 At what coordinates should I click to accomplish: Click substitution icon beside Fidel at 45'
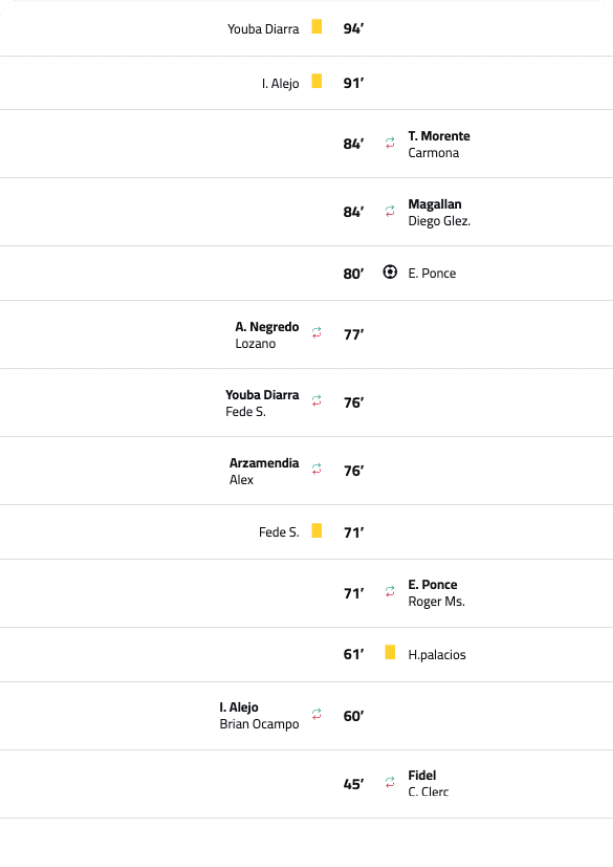[x=390, y=784]
